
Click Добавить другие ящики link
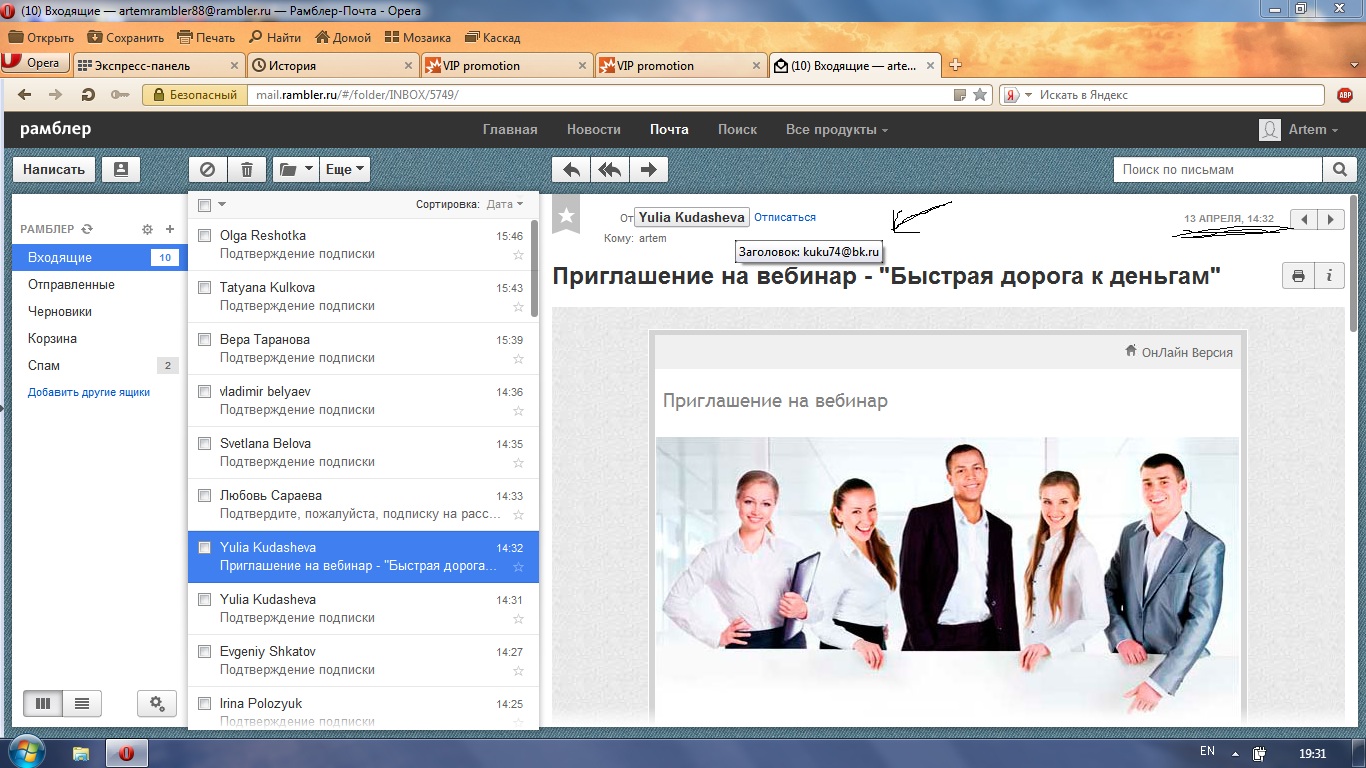click(x=89, y=392)
